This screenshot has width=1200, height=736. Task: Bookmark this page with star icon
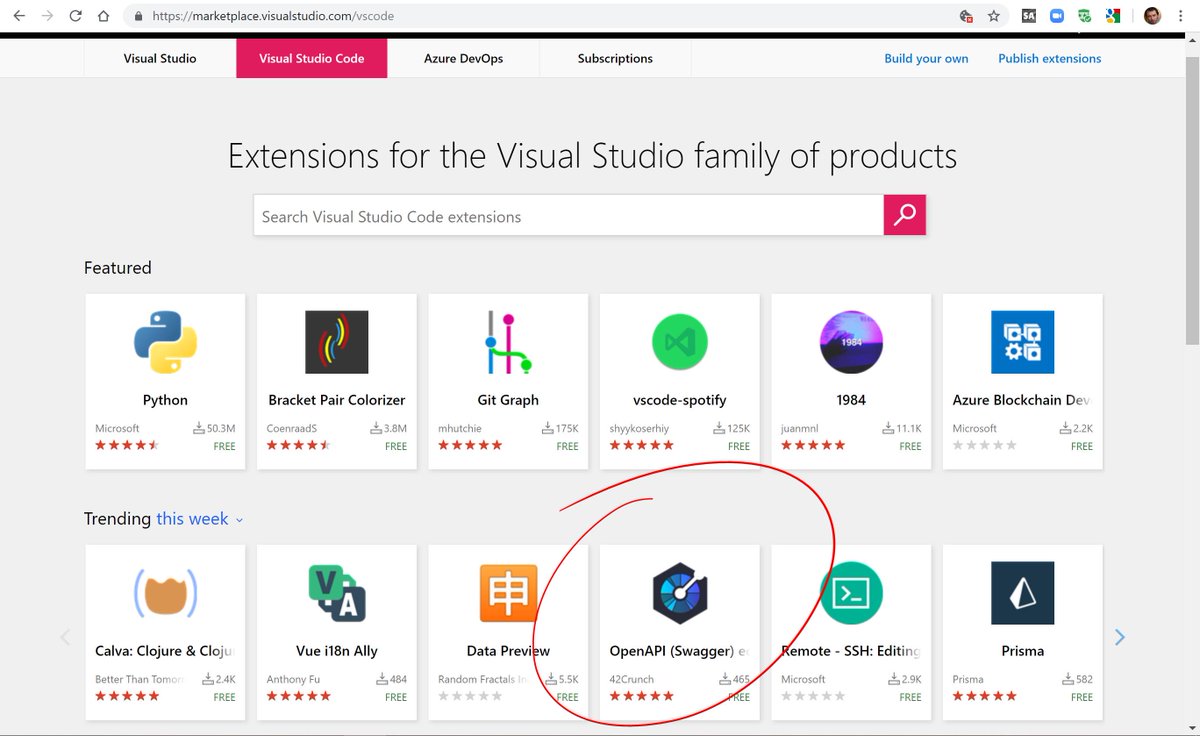(x=994, y=16)
